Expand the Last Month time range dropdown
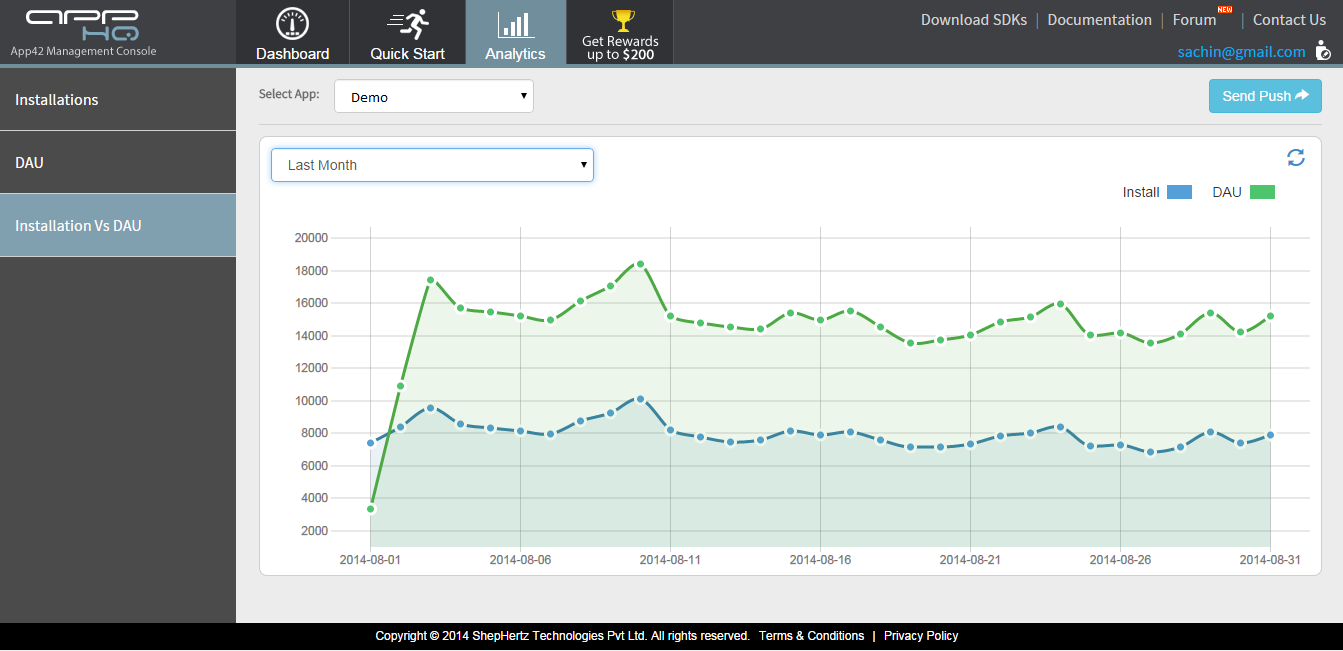Screen dimensions: 1343x651 [x=432, y=165]
